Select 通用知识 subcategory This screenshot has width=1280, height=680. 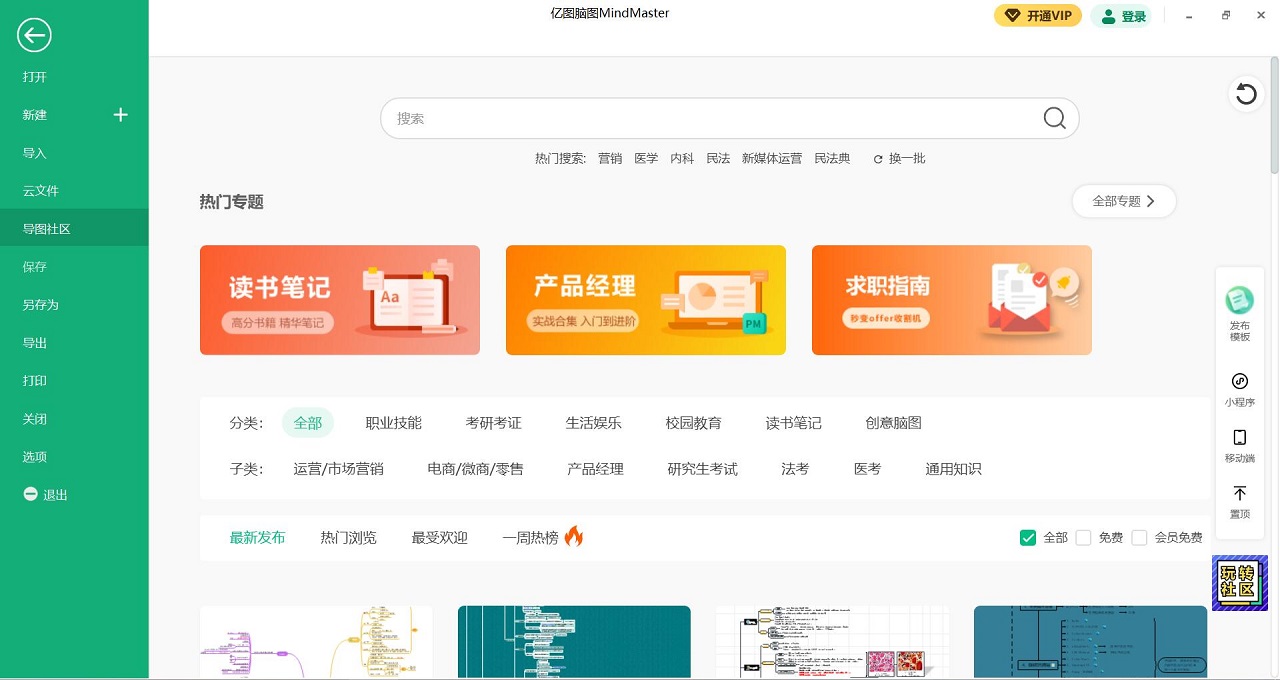[x=953, y=469]
